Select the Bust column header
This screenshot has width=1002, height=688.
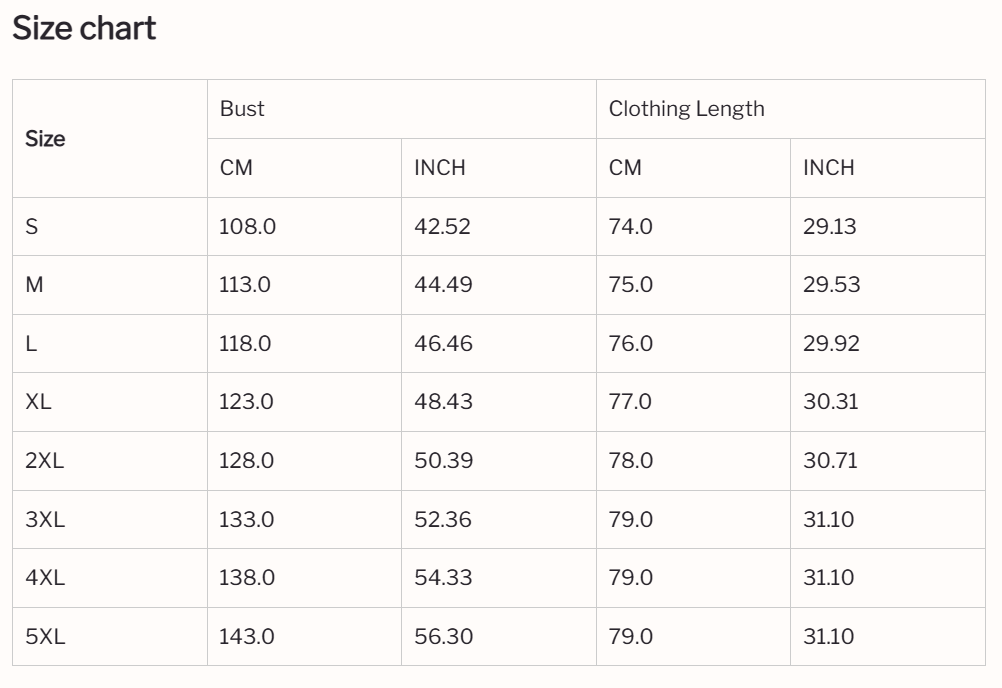coord(242,109)
